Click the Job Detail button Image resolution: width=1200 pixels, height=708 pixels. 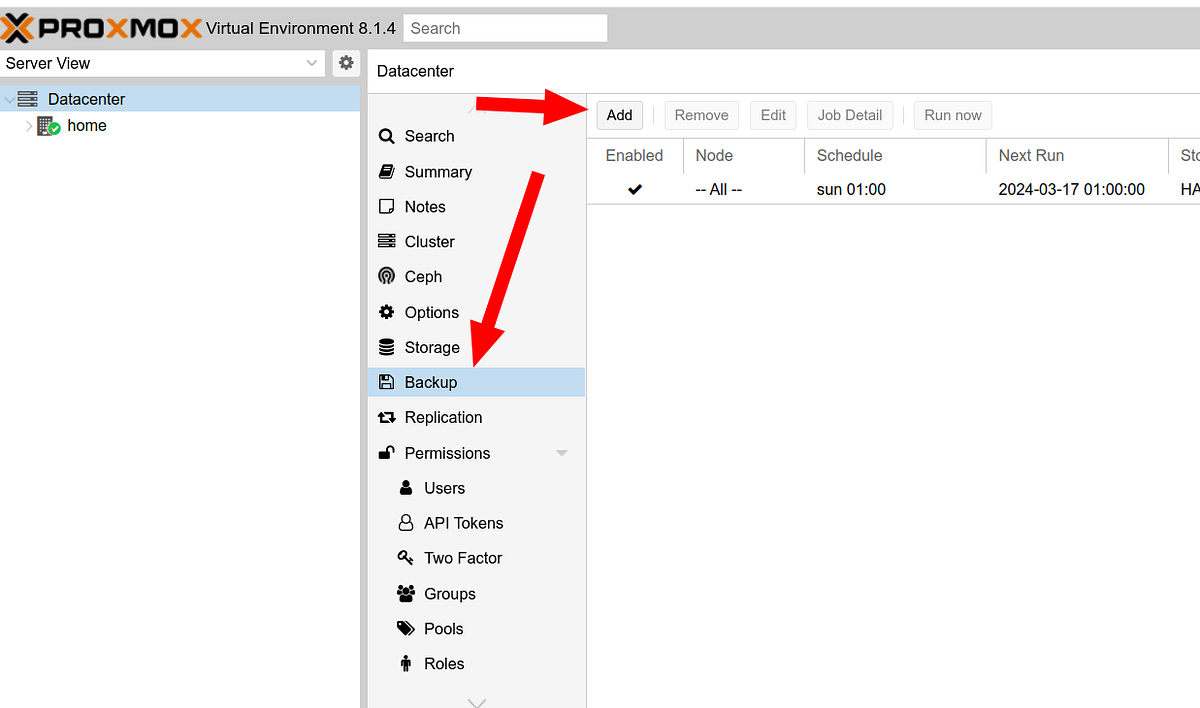click(849, 115)
